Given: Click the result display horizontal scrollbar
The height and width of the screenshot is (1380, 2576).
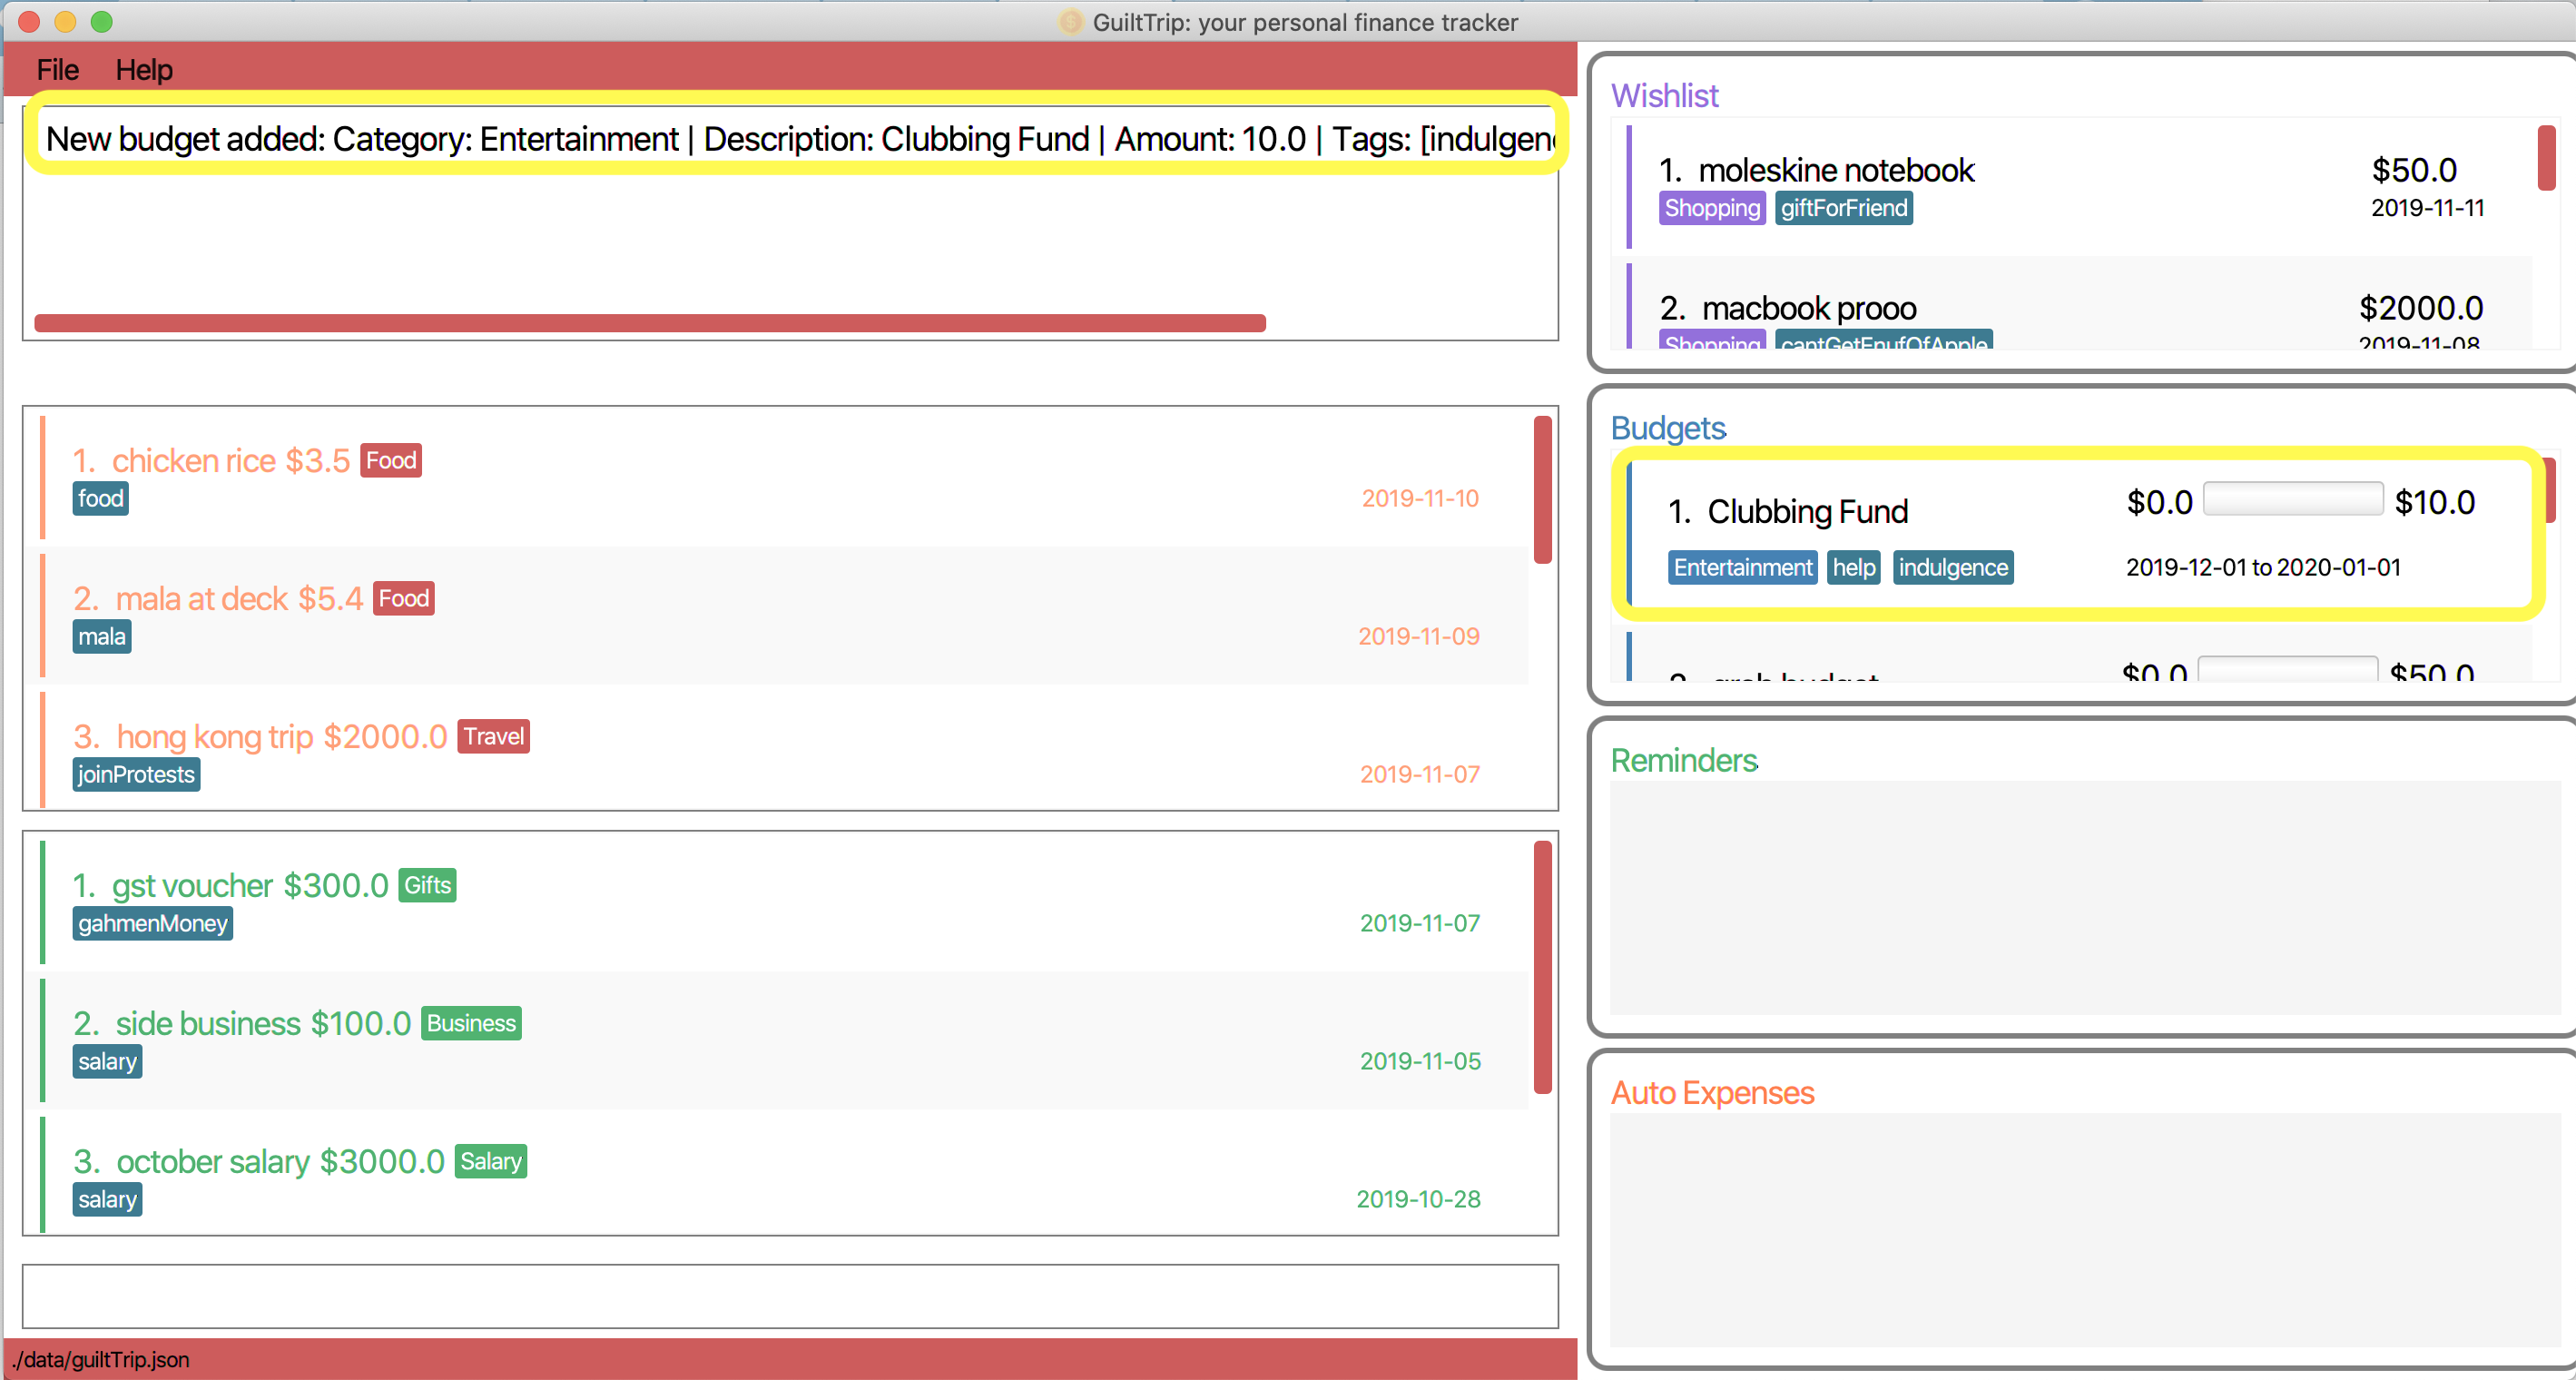Looking at the screenshot, I should [650, 323].
